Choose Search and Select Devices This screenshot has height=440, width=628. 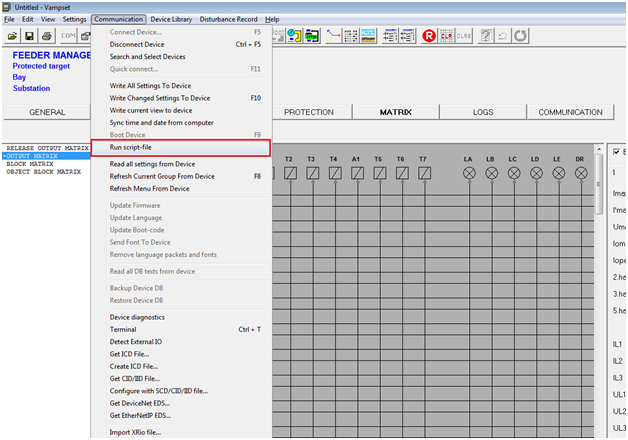tap(181, 57)
